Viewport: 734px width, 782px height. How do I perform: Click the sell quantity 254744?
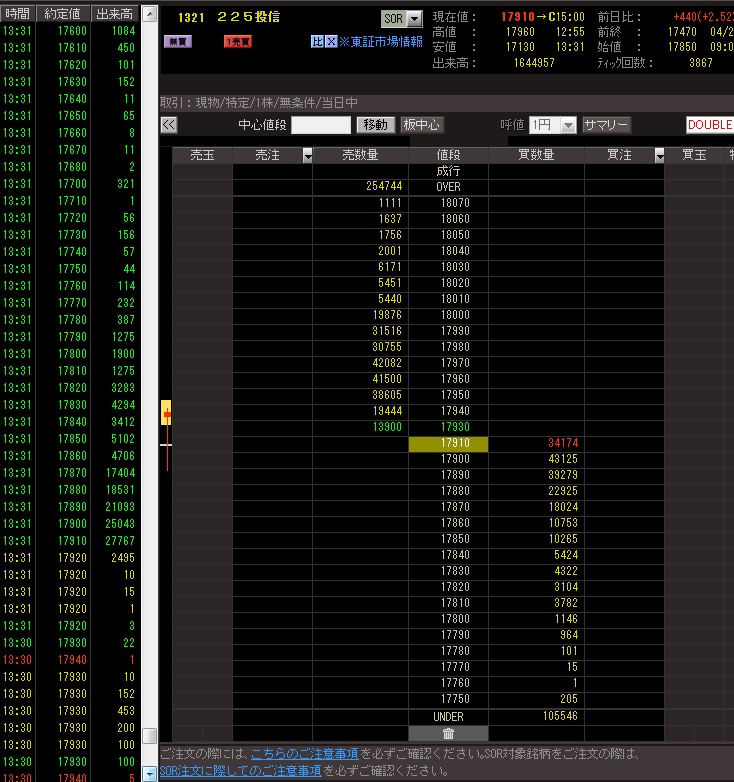[x=384, y=187]
